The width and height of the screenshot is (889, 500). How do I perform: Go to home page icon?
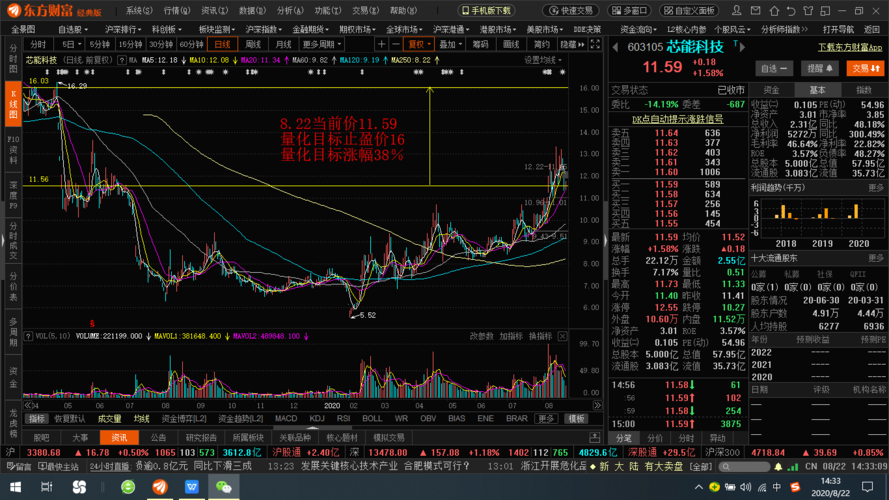point(774,10)
